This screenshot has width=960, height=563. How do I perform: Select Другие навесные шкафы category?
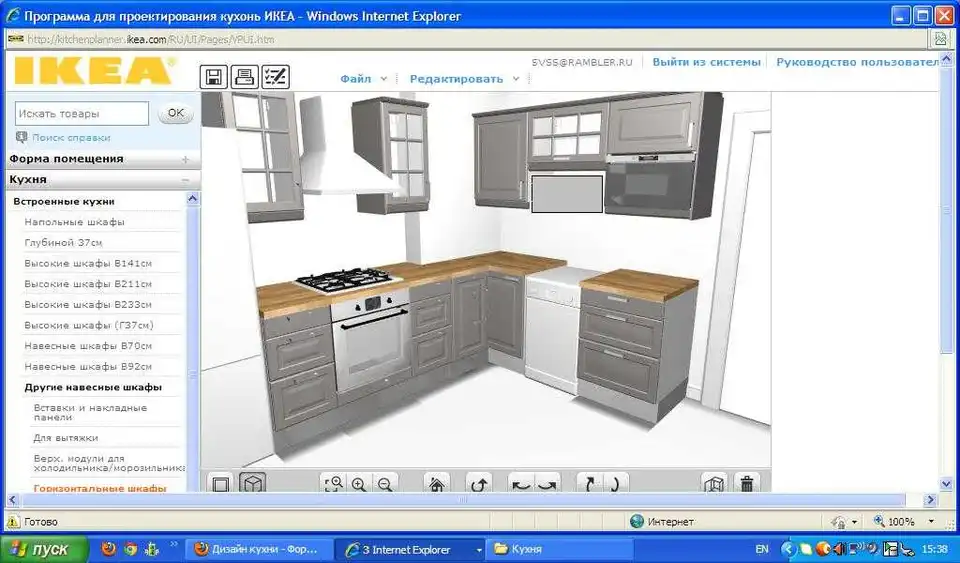(93, 387)
